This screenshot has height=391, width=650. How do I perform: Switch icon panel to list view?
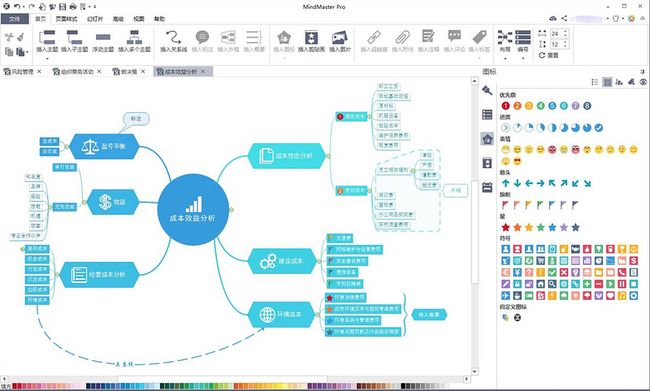pyautogui.click(x=595, y=82)
